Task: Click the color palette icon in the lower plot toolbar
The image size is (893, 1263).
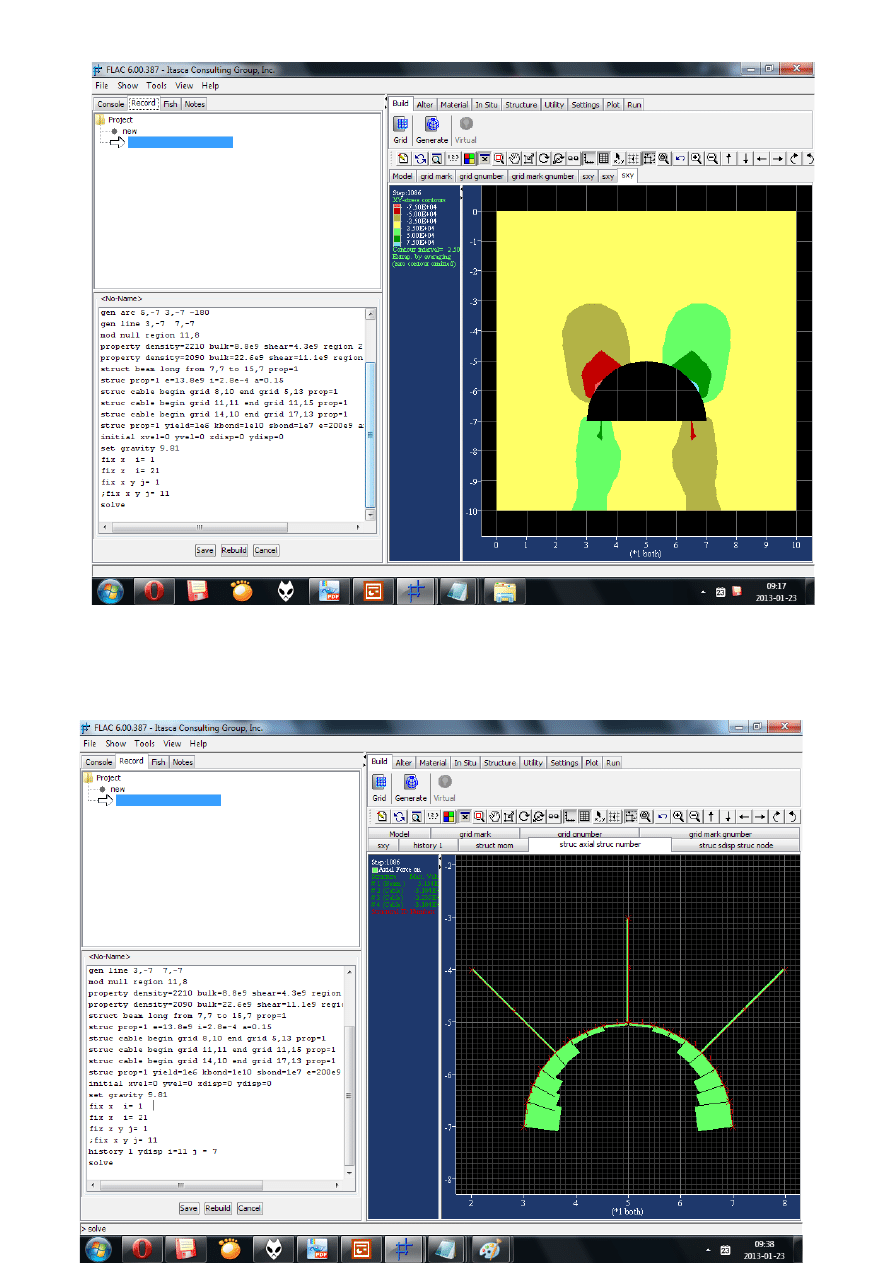Action: pos(449,816)
